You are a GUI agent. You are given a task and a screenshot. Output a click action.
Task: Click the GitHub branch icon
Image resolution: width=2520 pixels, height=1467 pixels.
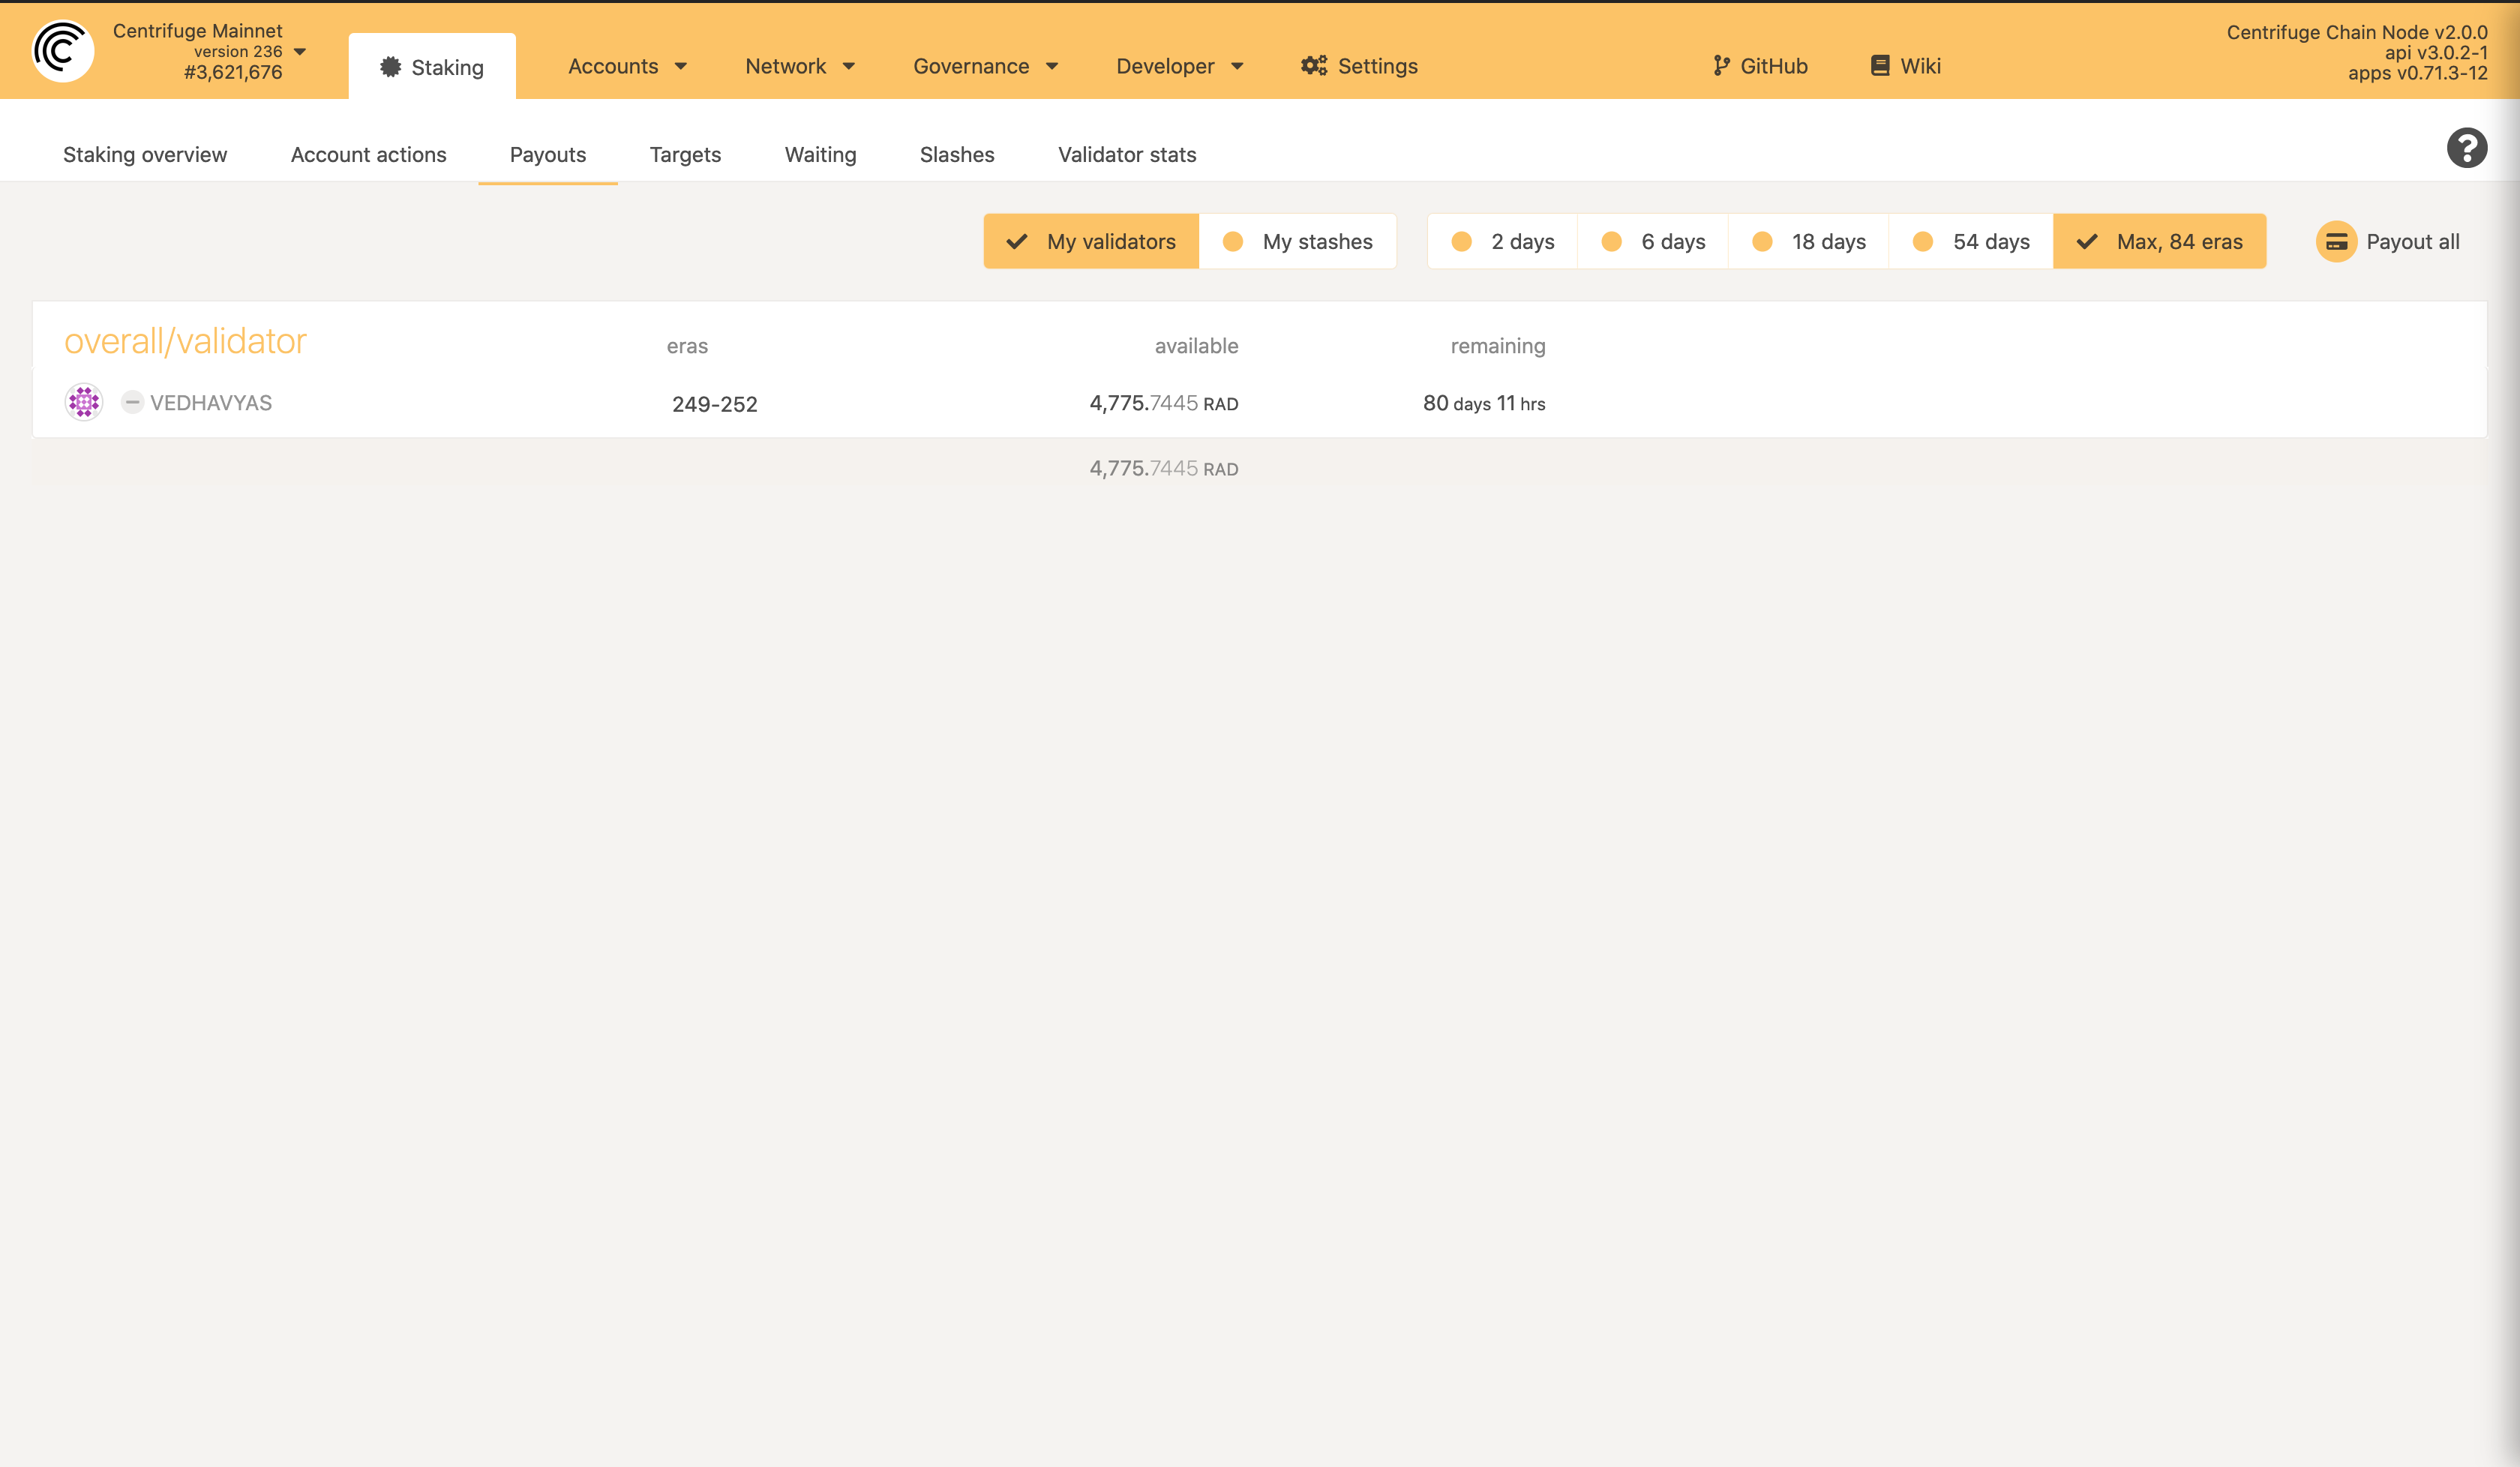pyautogui.click(x=1721, y=66)
